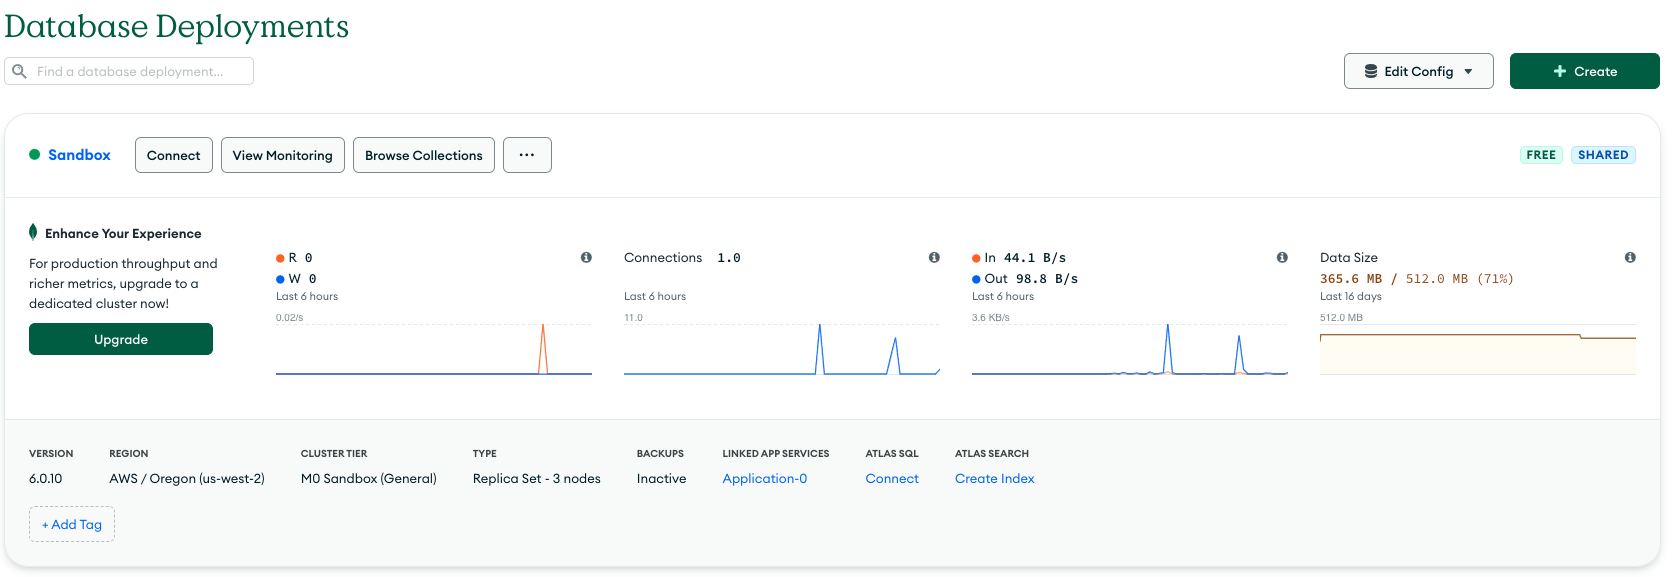Click the info icon beside Connections chart
Screen dimensions: 1677x577
click(934, 258)
